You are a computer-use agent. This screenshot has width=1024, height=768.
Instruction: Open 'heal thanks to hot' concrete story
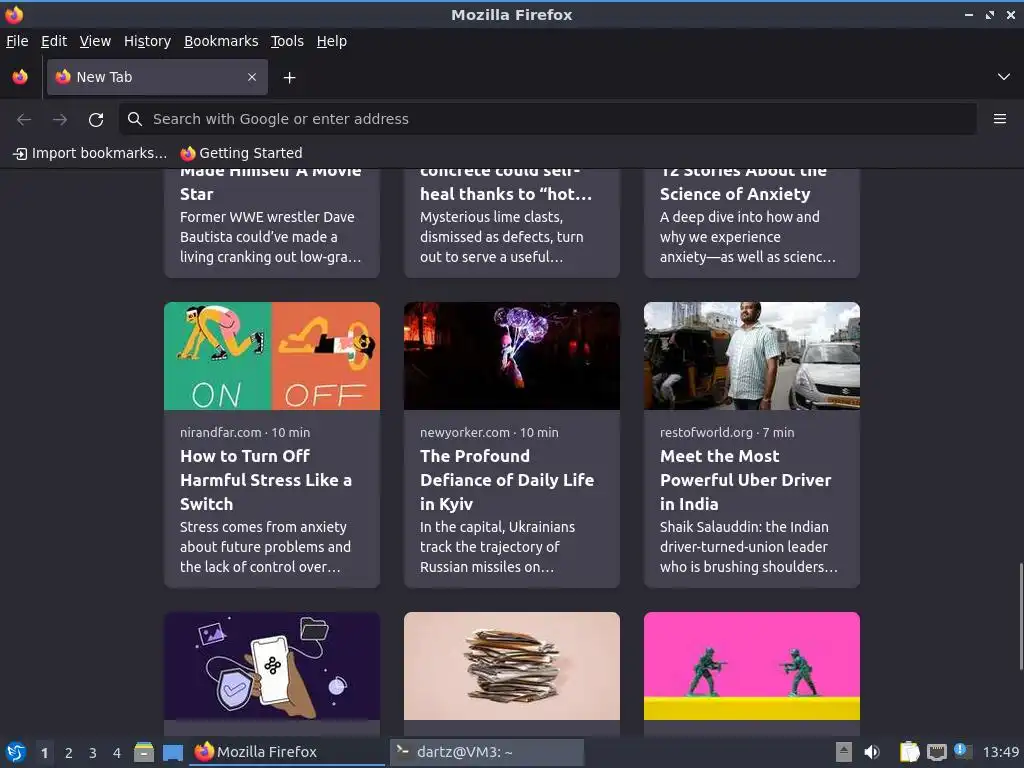click(x=511, y=222)
